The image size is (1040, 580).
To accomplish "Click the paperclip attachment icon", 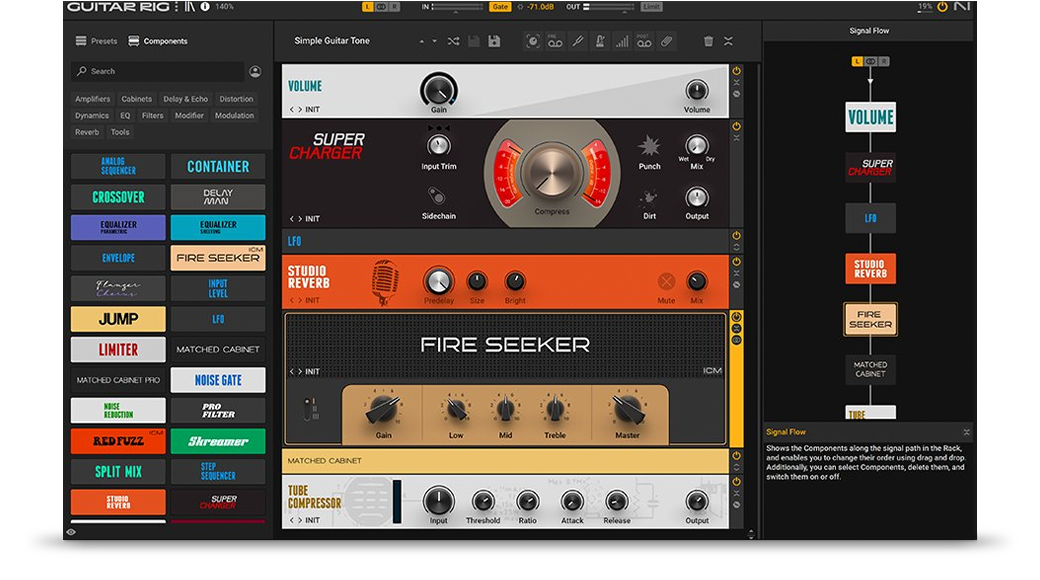I will (667, 41).
